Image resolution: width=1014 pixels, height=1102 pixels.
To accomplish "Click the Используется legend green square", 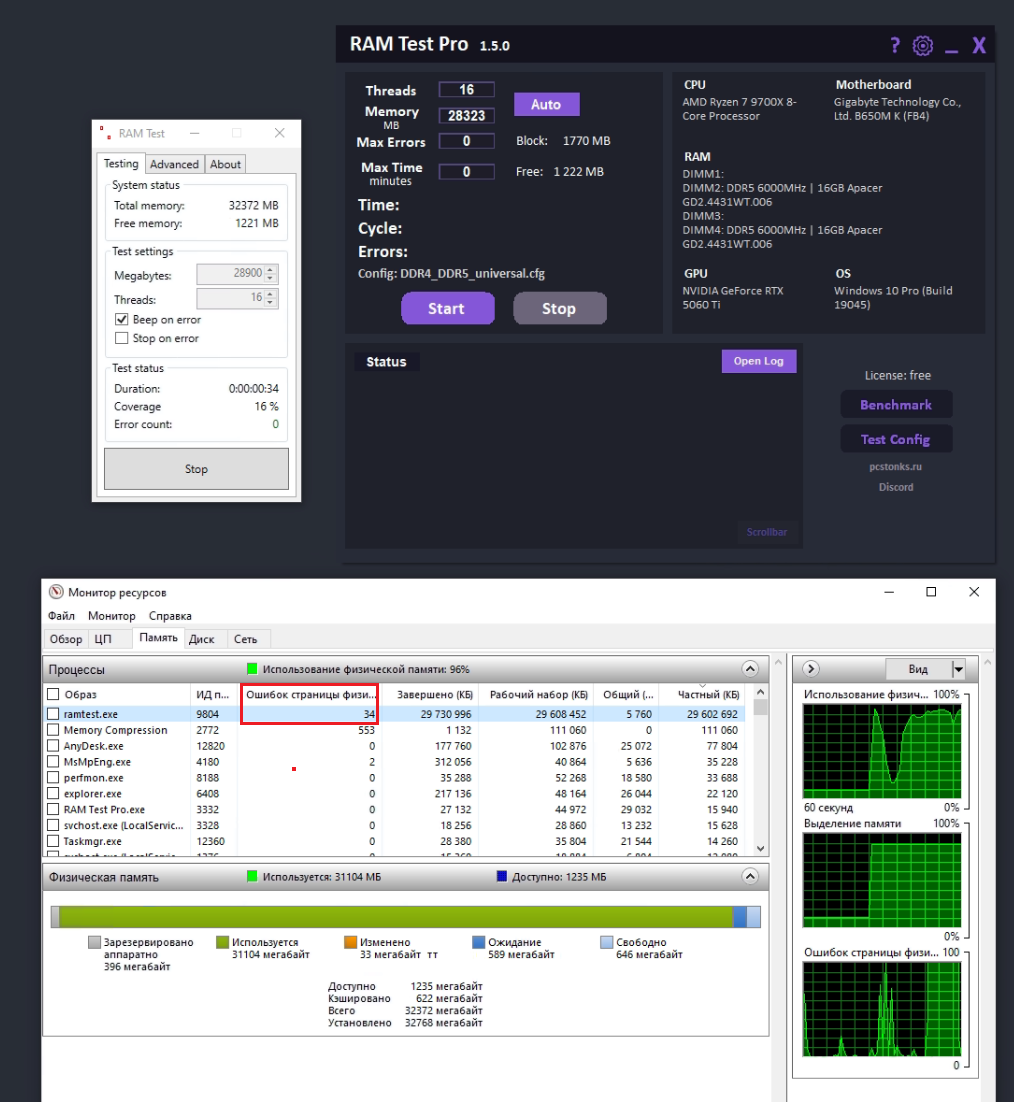I will pyautogui.click(x=222, y=942).
